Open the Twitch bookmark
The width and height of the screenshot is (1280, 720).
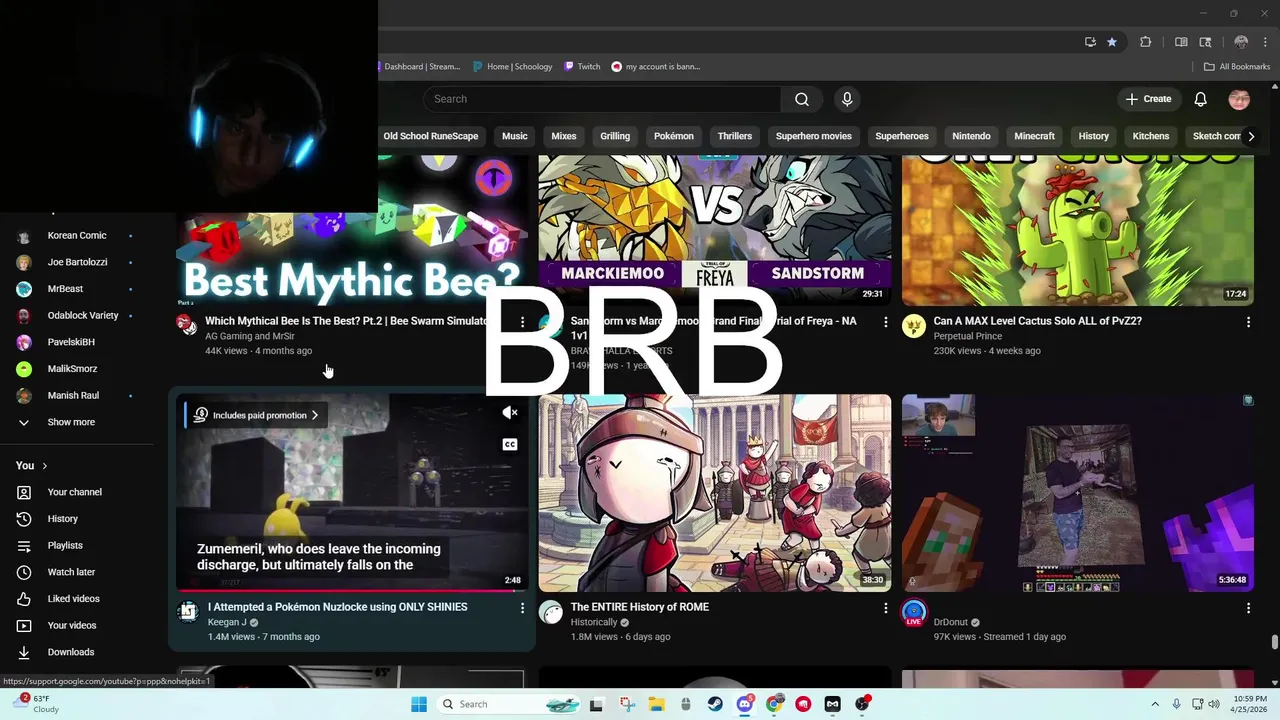(x=582, y=67)
